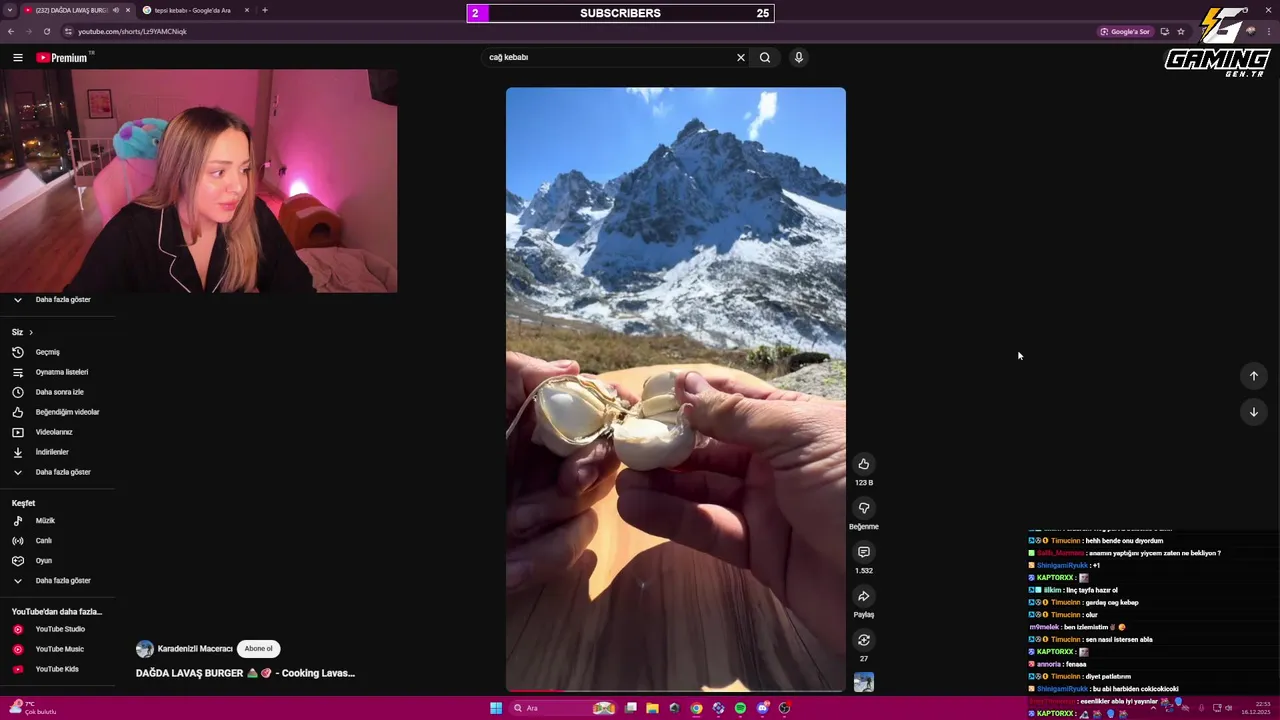1280x720 pixels.
Task: Open Karadenizli Maceracı channel name
Action: coord(195,649)
